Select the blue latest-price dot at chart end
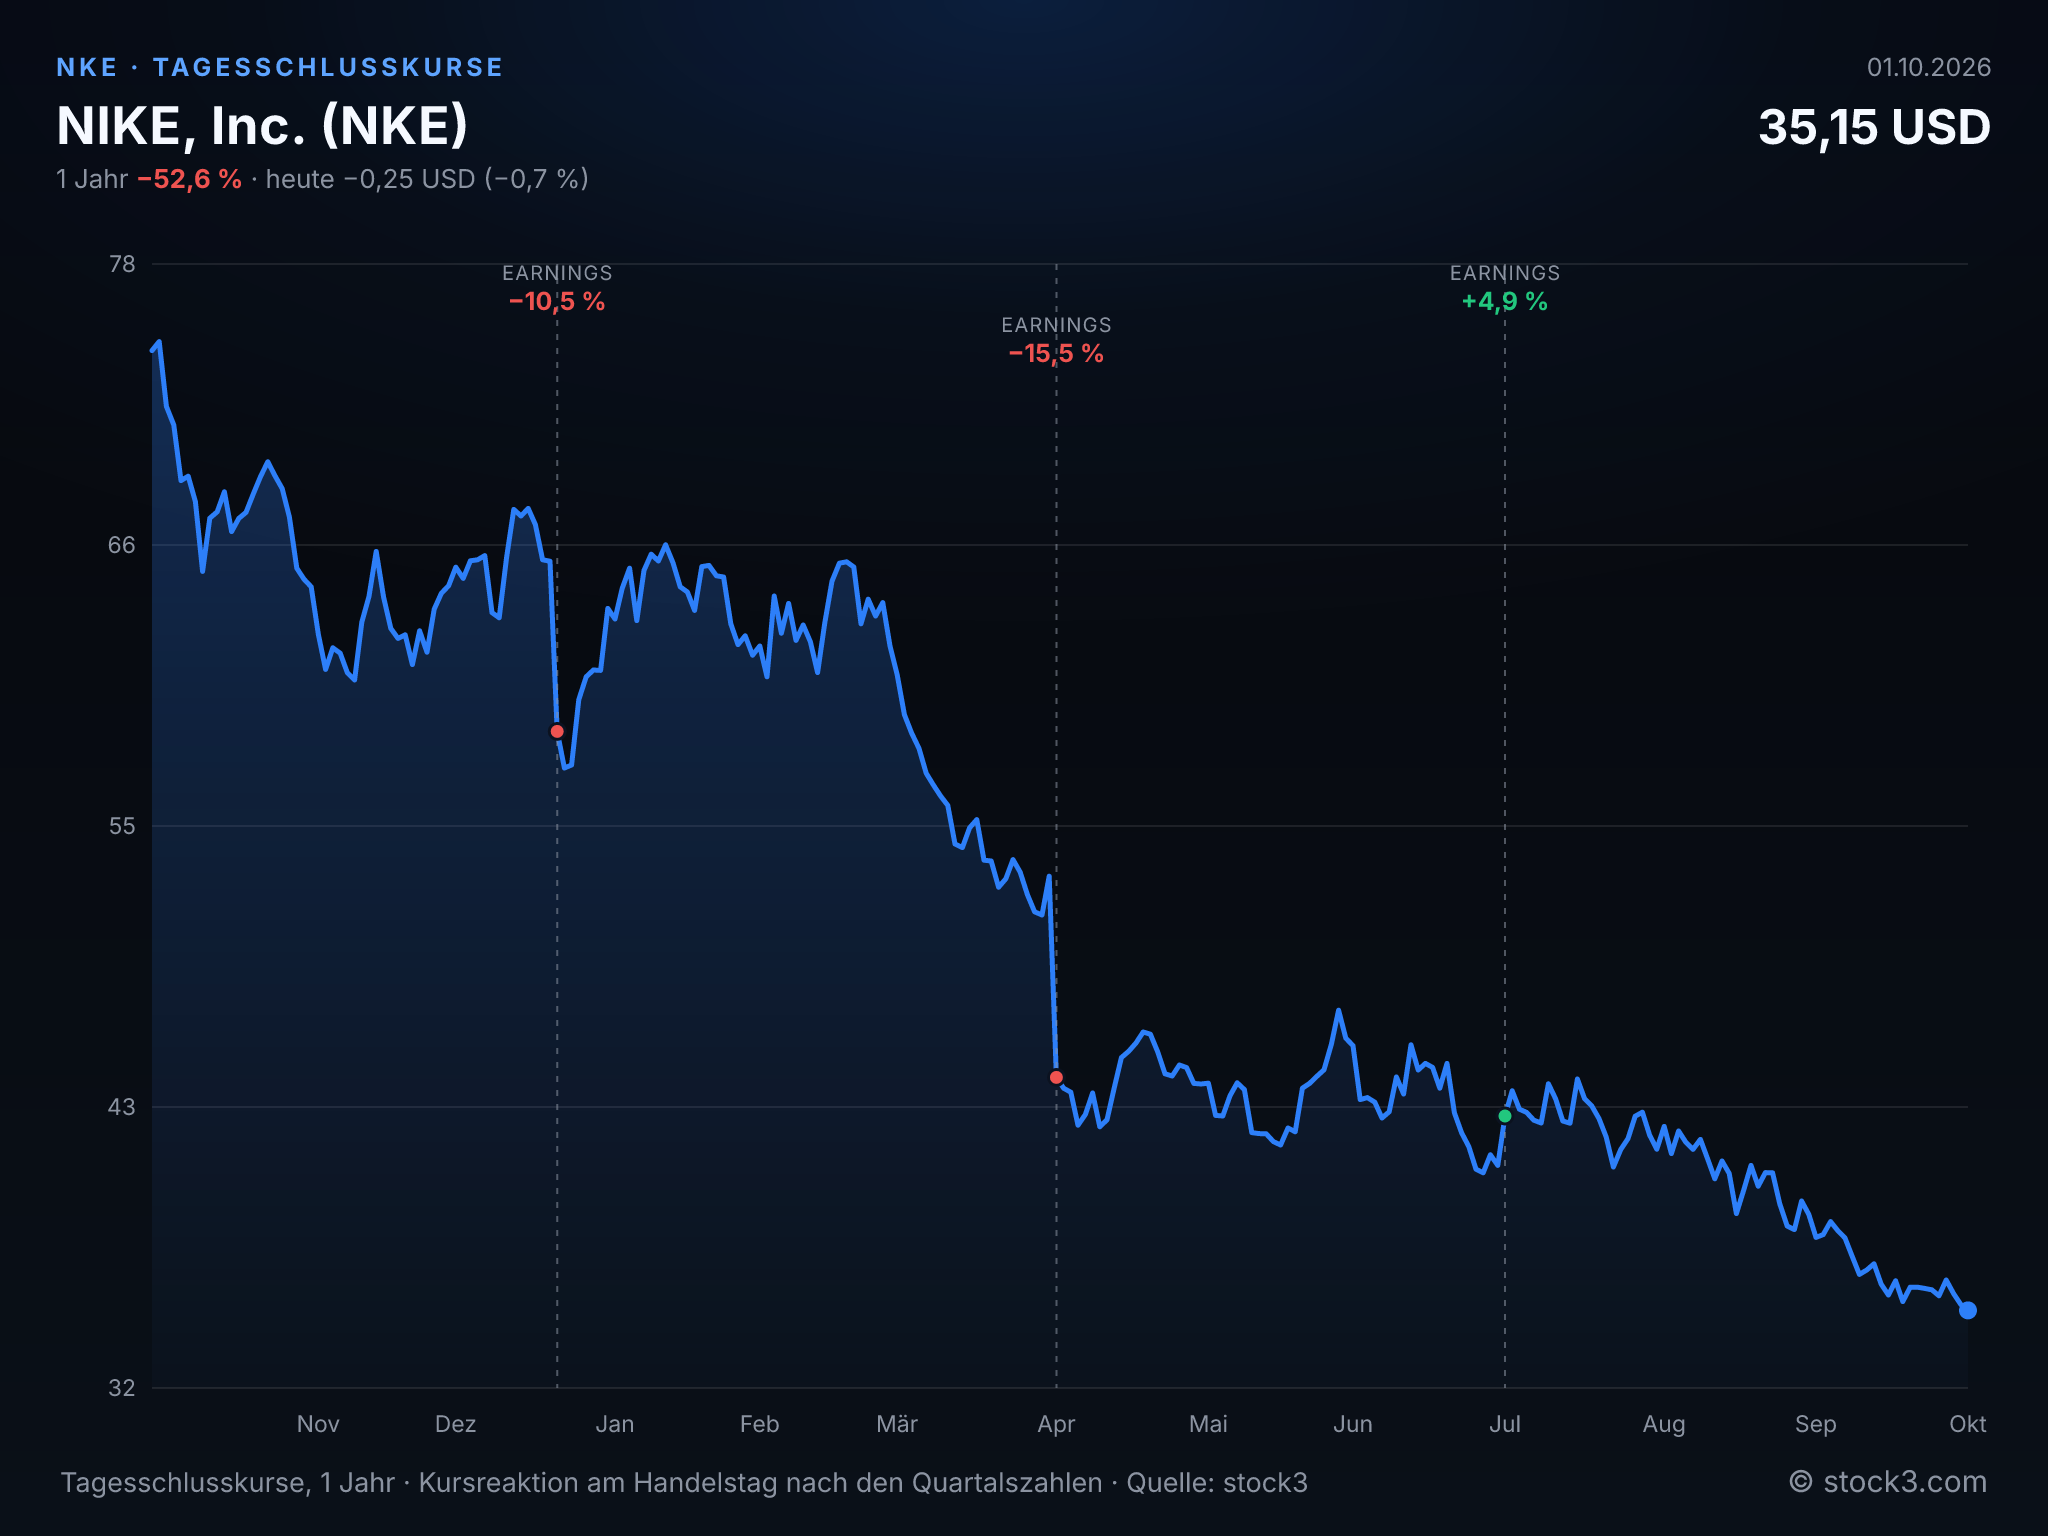This screenshot has height=1536, width=2048. (1967, 1310)
